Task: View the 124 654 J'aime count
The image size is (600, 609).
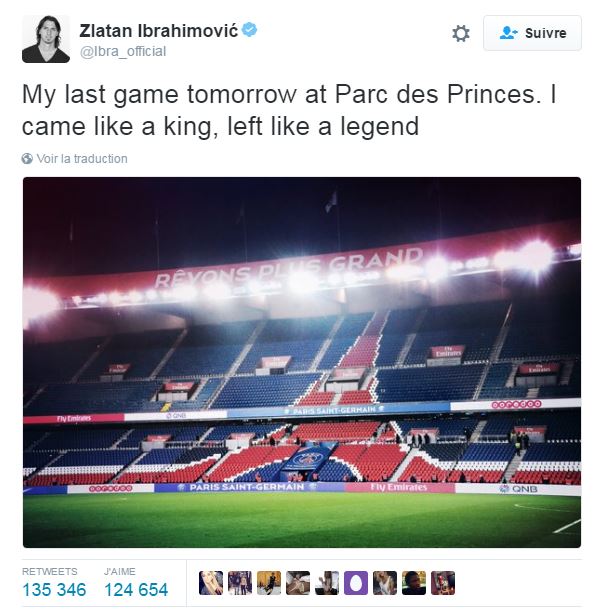Action: click(136, 590)
